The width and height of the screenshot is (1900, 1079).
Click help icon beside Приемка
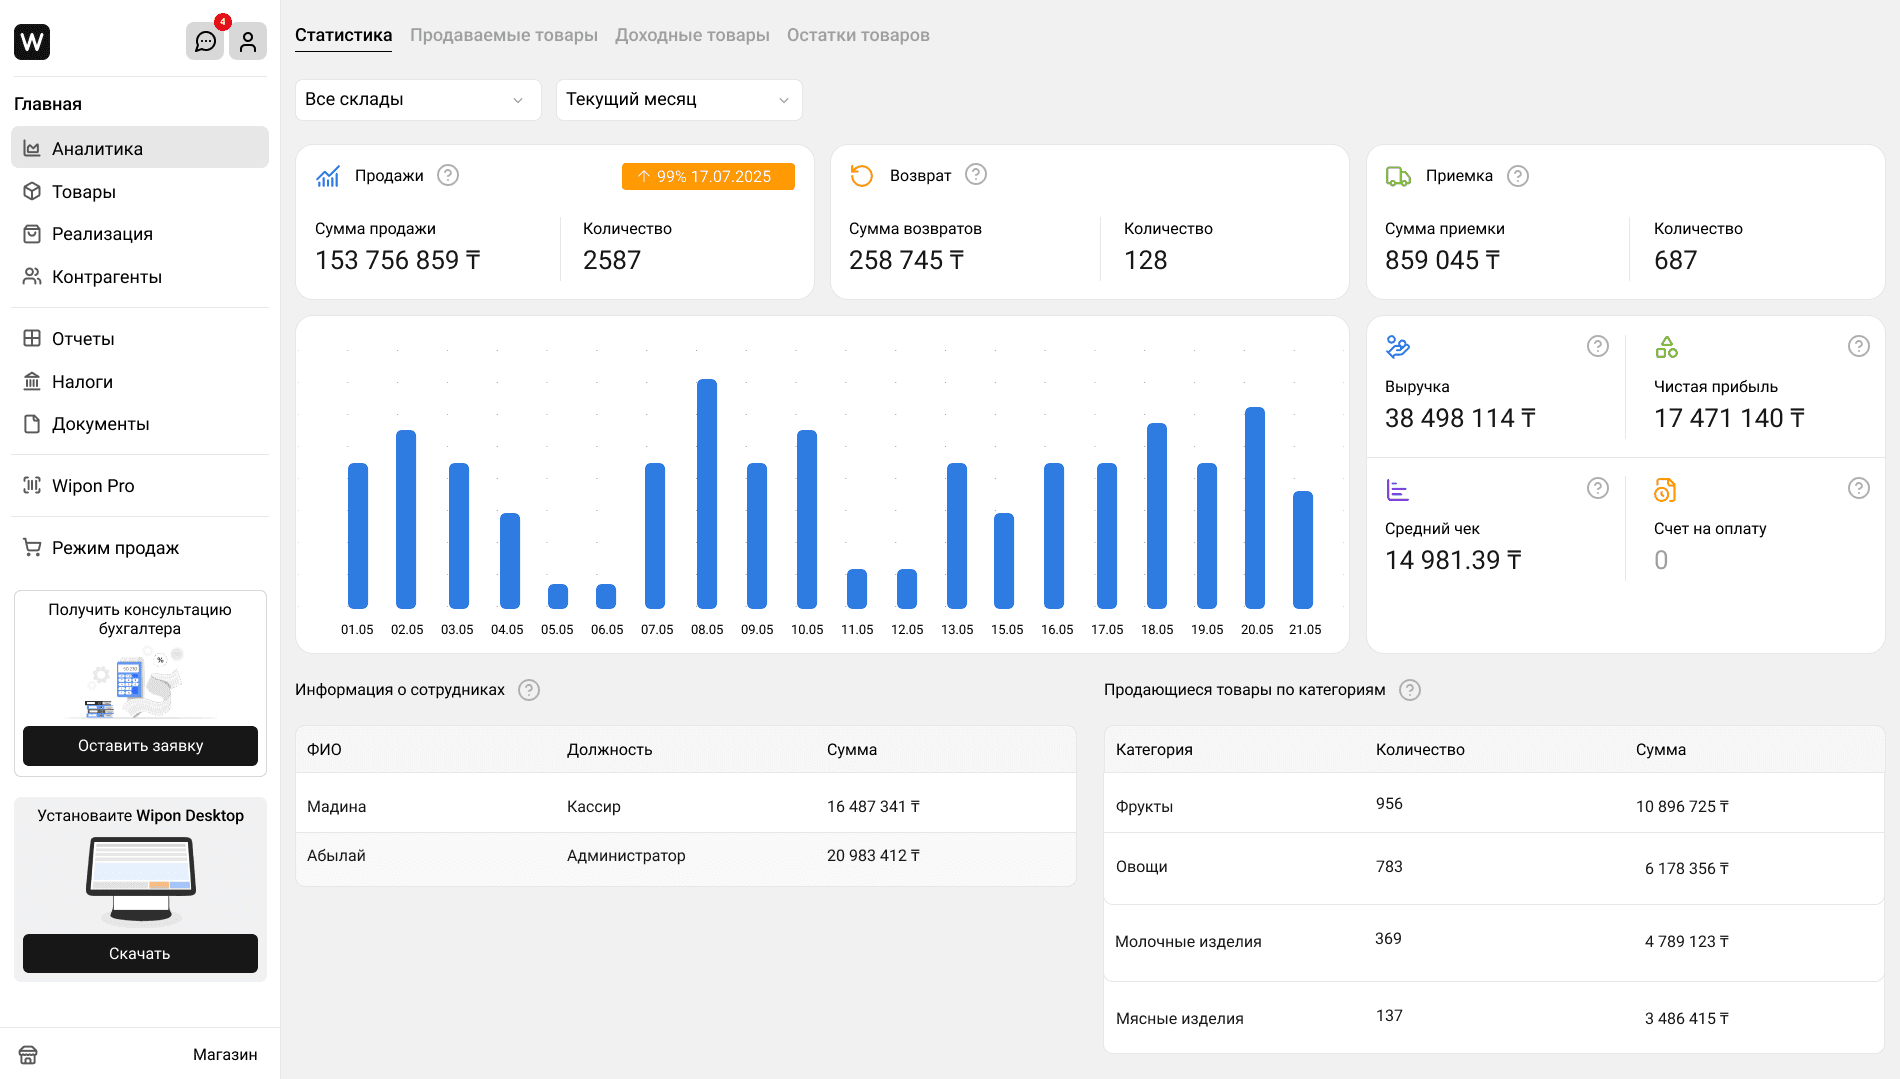pos(1518,176)
